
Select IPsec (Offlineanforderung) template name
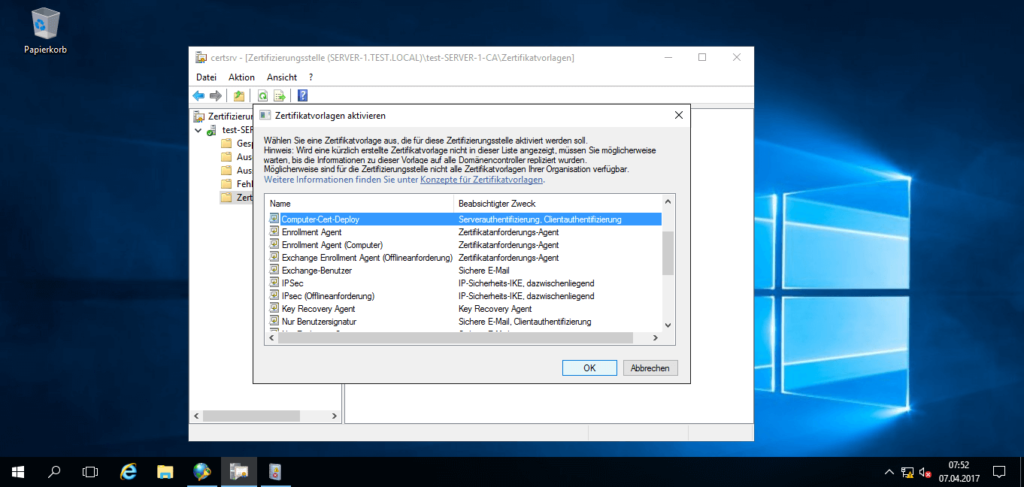[328, 296]
